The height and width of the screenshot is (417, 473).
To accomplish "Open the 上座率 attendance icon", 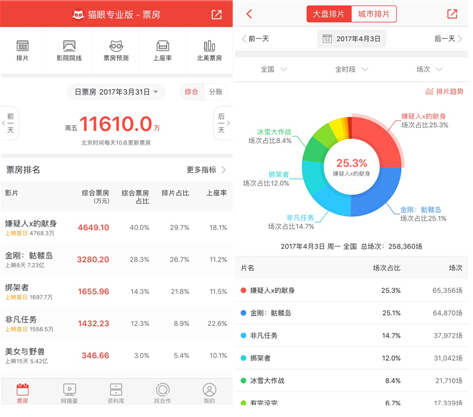I will pyautogui.click(x=162, y=46).
